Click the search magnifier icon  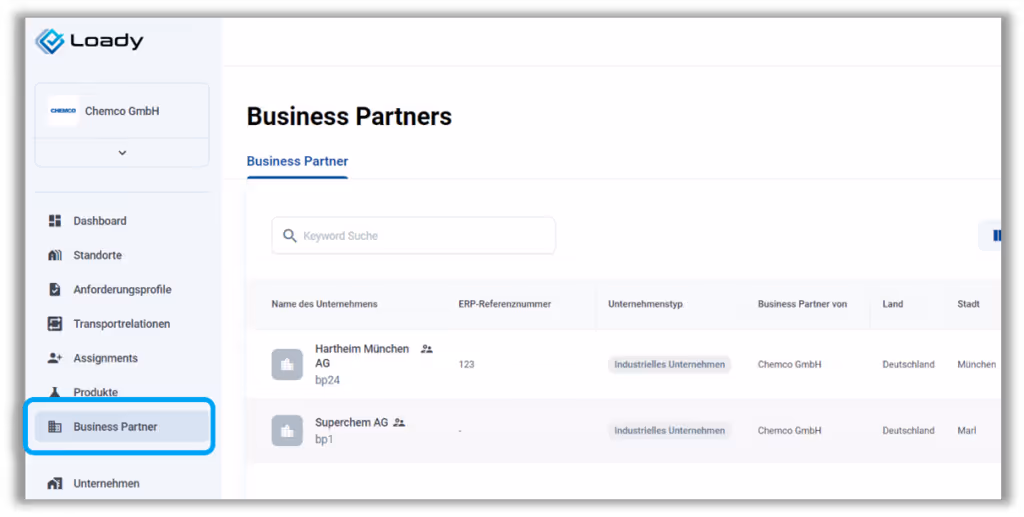(x=289, y=236)
